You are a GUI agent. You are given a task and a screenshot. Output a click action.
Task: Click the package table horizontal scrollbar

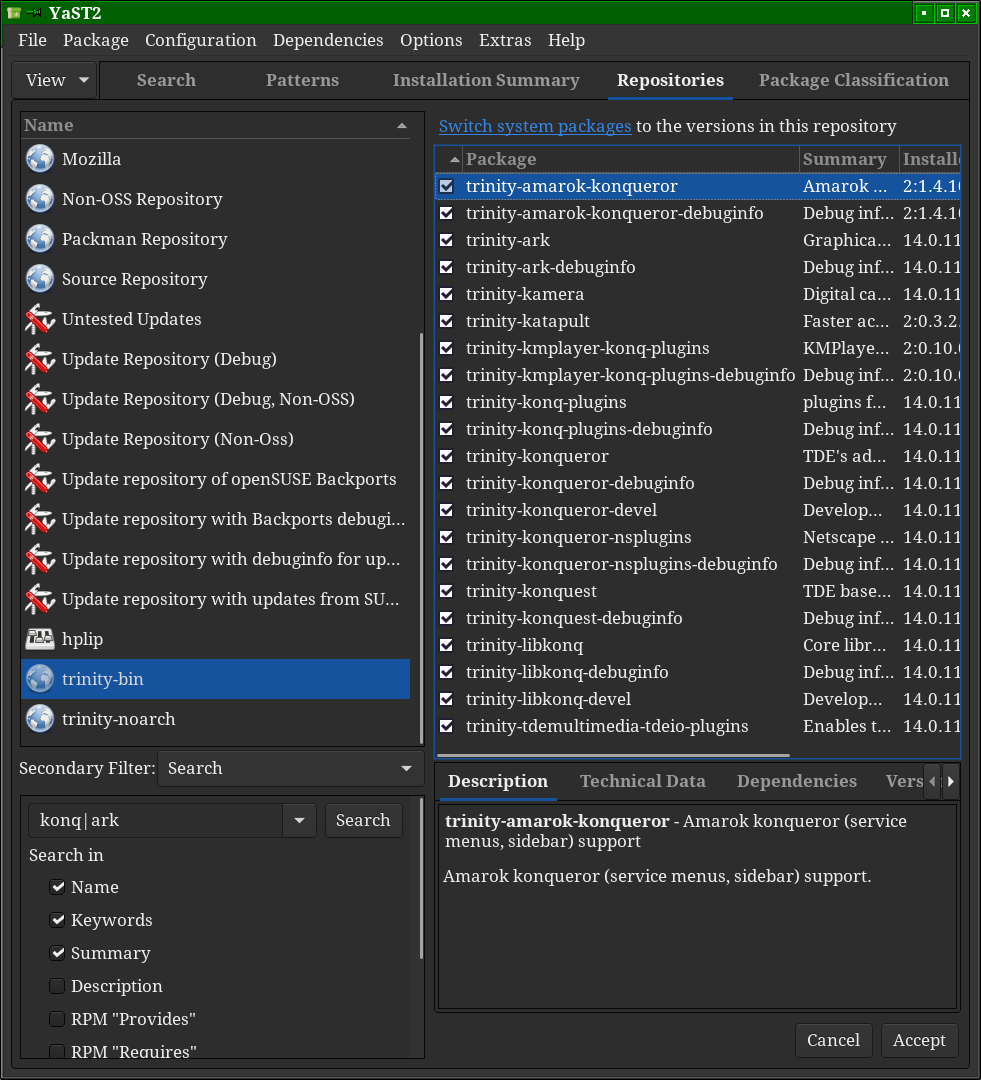pyautogui.click(x=614, y=756)
